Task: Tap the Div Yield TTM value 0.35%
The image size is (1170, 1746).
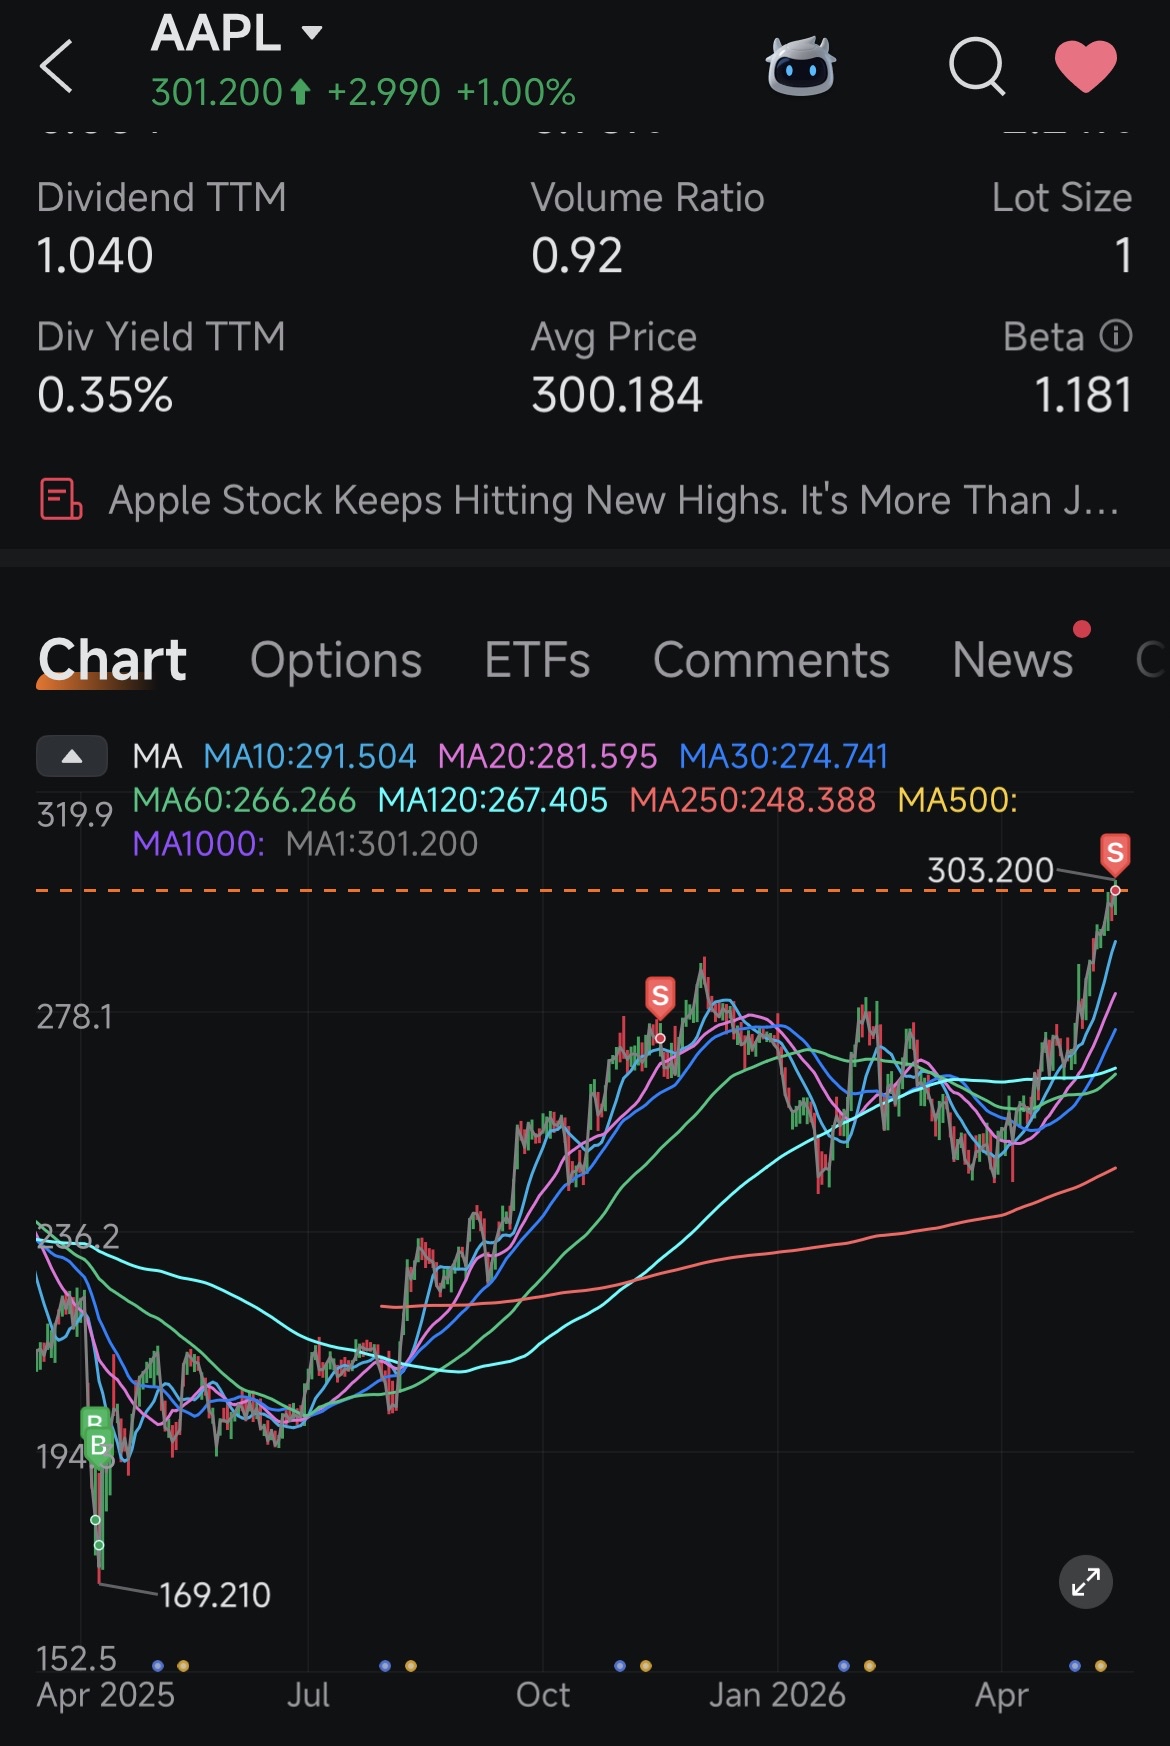Action: (105, 395)
